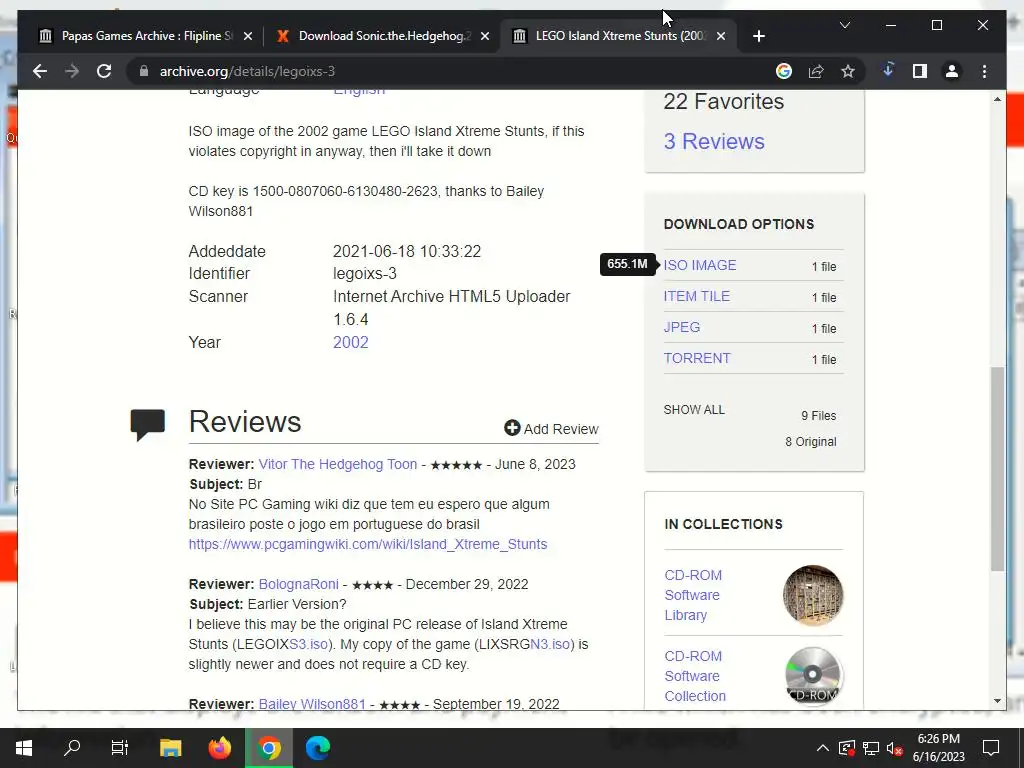The image size is (1024, 768).
Task: Open the pcgamingwiki Island_Xtreme_Stunts link
Action: click(x=368, y=544)
